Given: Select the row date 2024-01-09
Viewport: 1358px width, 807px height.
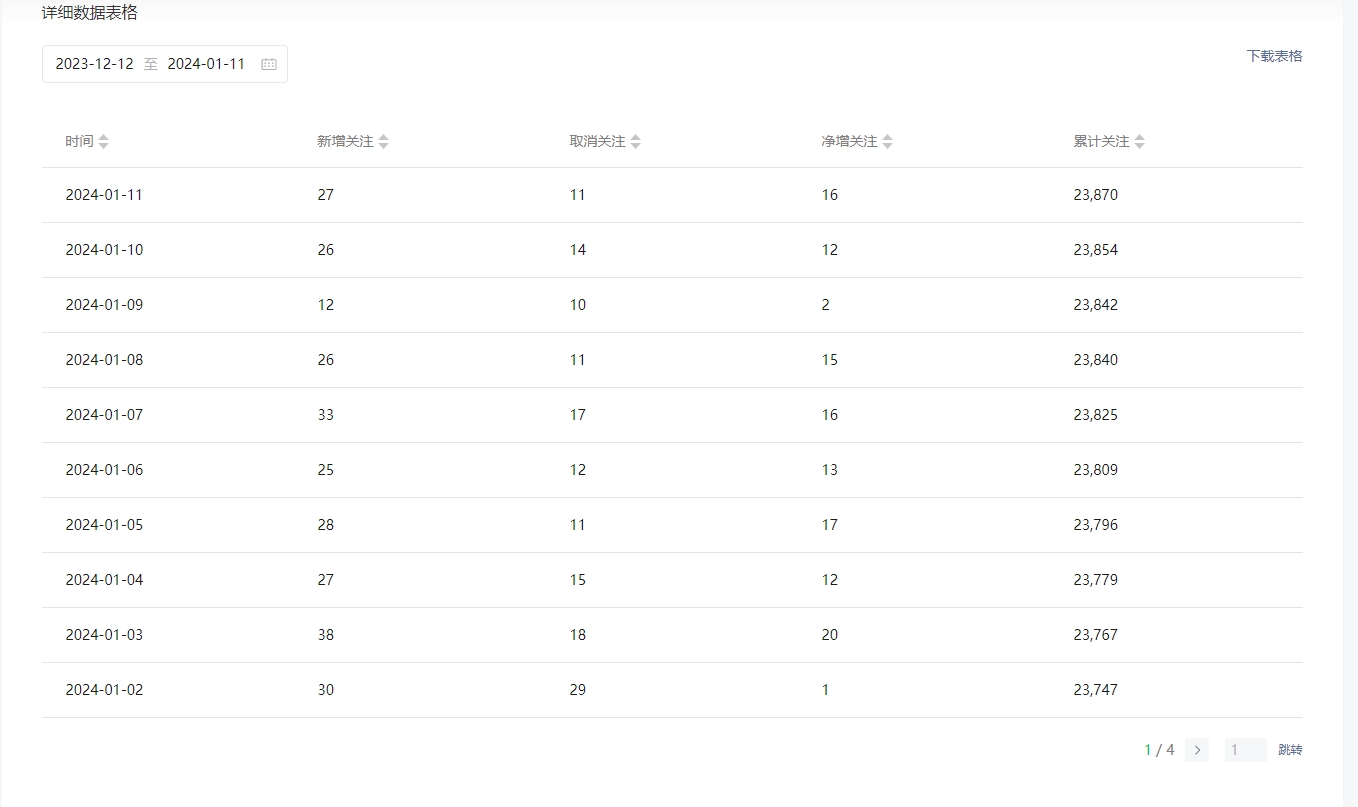Looking at the screenshot, I should [104, 305].
